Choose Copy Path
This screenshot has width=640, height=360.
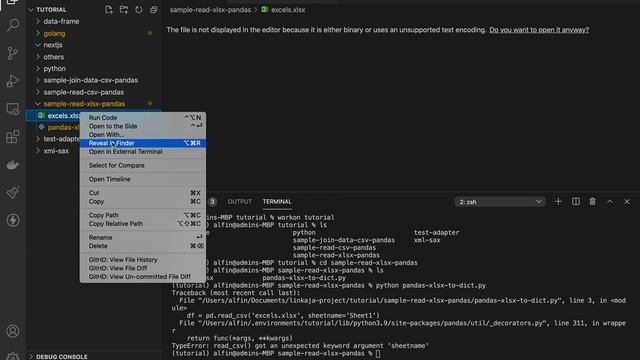tap(143, 215)
